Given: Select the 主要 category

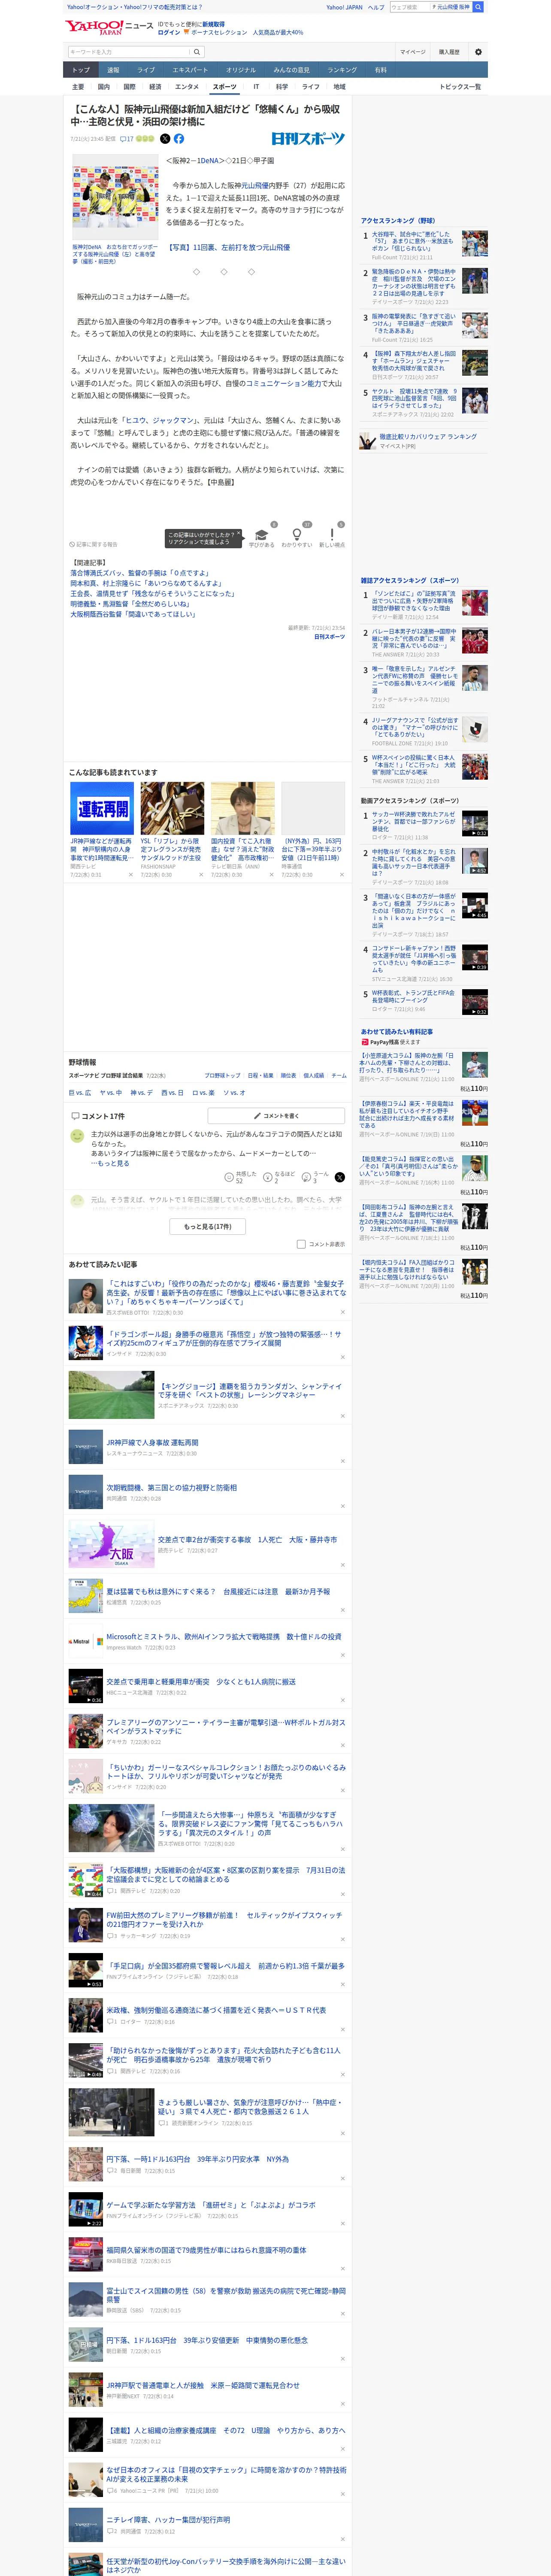Looking at the screenshot, I should point(78,87).
